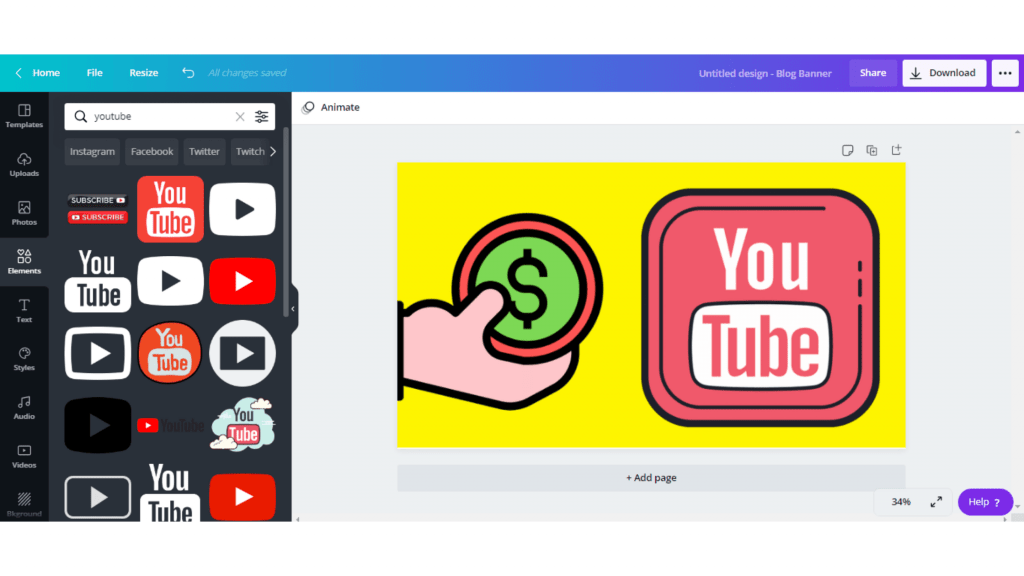1024x576 pixels.
Task: Open the Background sidebar panel
Action: click(24, 504)
